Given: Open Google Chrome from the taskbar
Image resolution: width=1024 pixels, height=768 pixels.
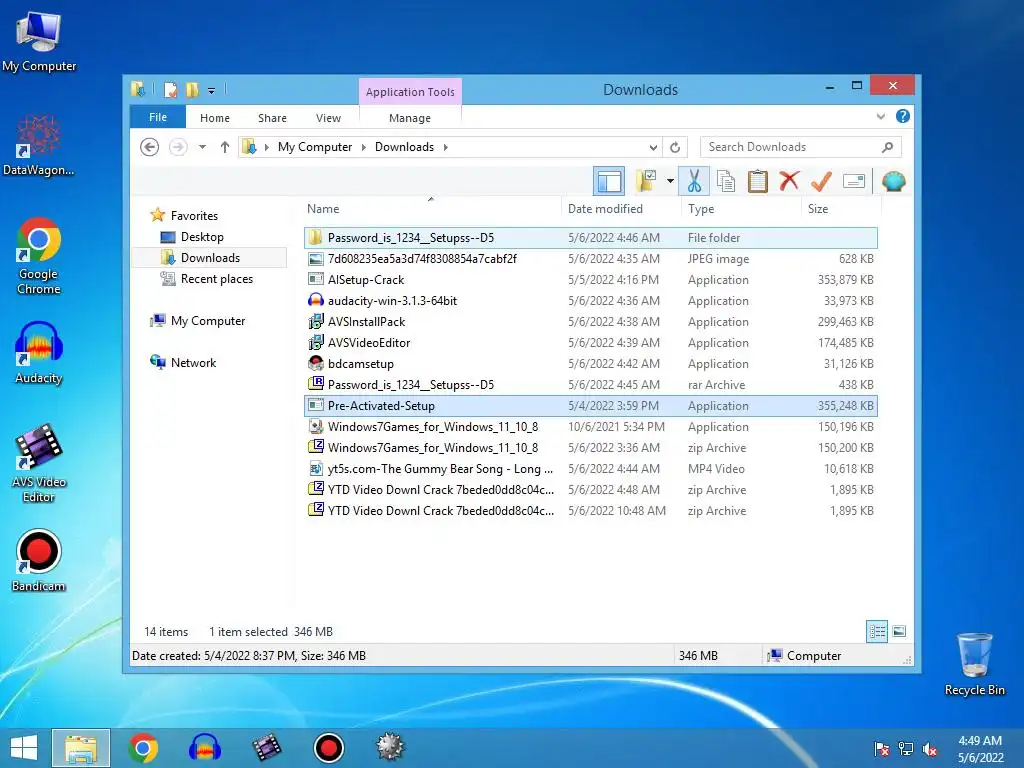Looking at the screenshot, I should (x=143, y=748).
